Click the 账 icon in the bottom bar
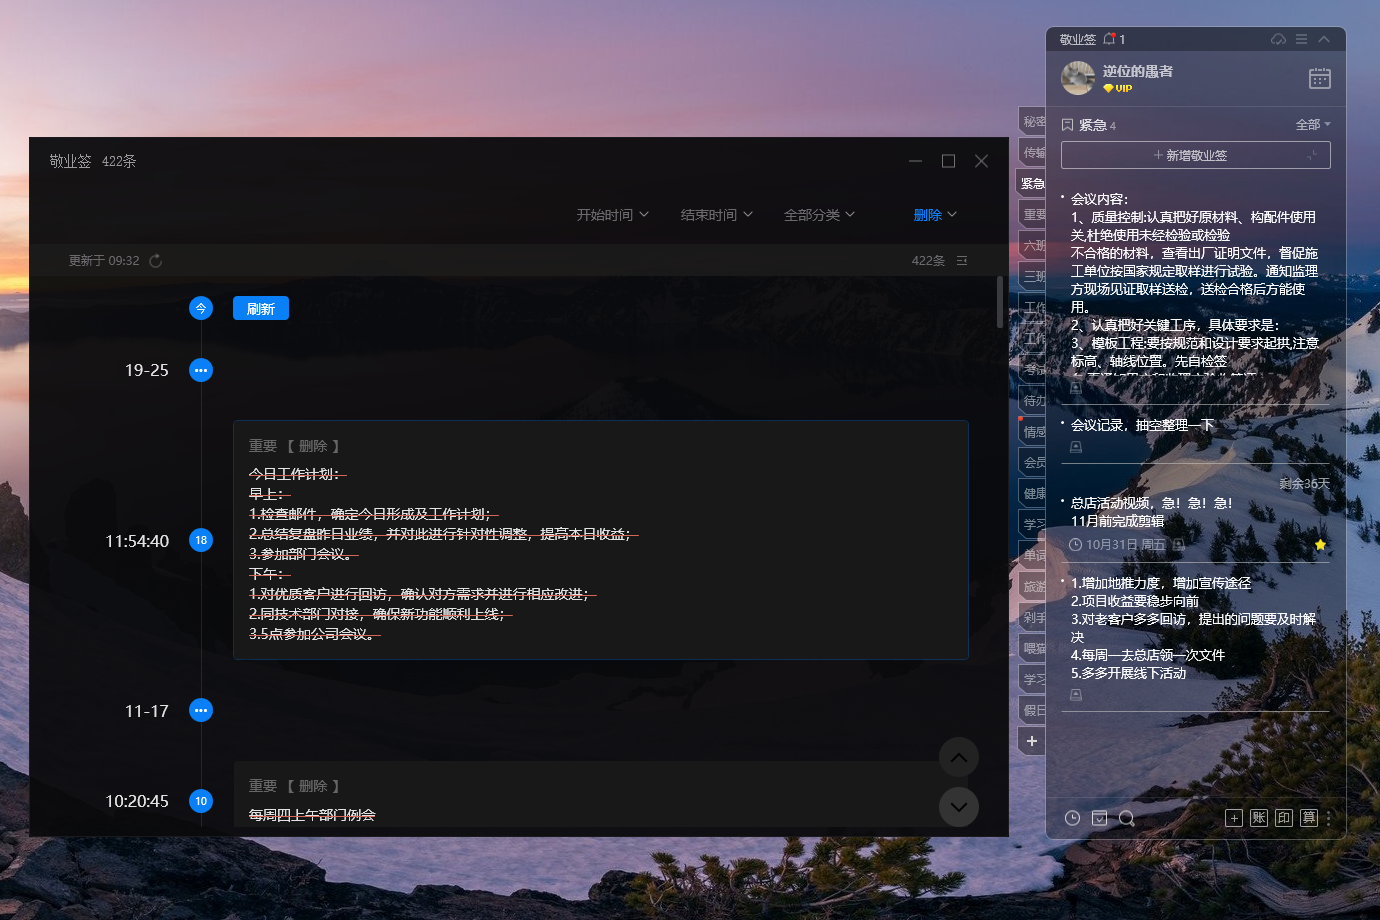Viewport: 1380px width, 920px height. 1259,818
